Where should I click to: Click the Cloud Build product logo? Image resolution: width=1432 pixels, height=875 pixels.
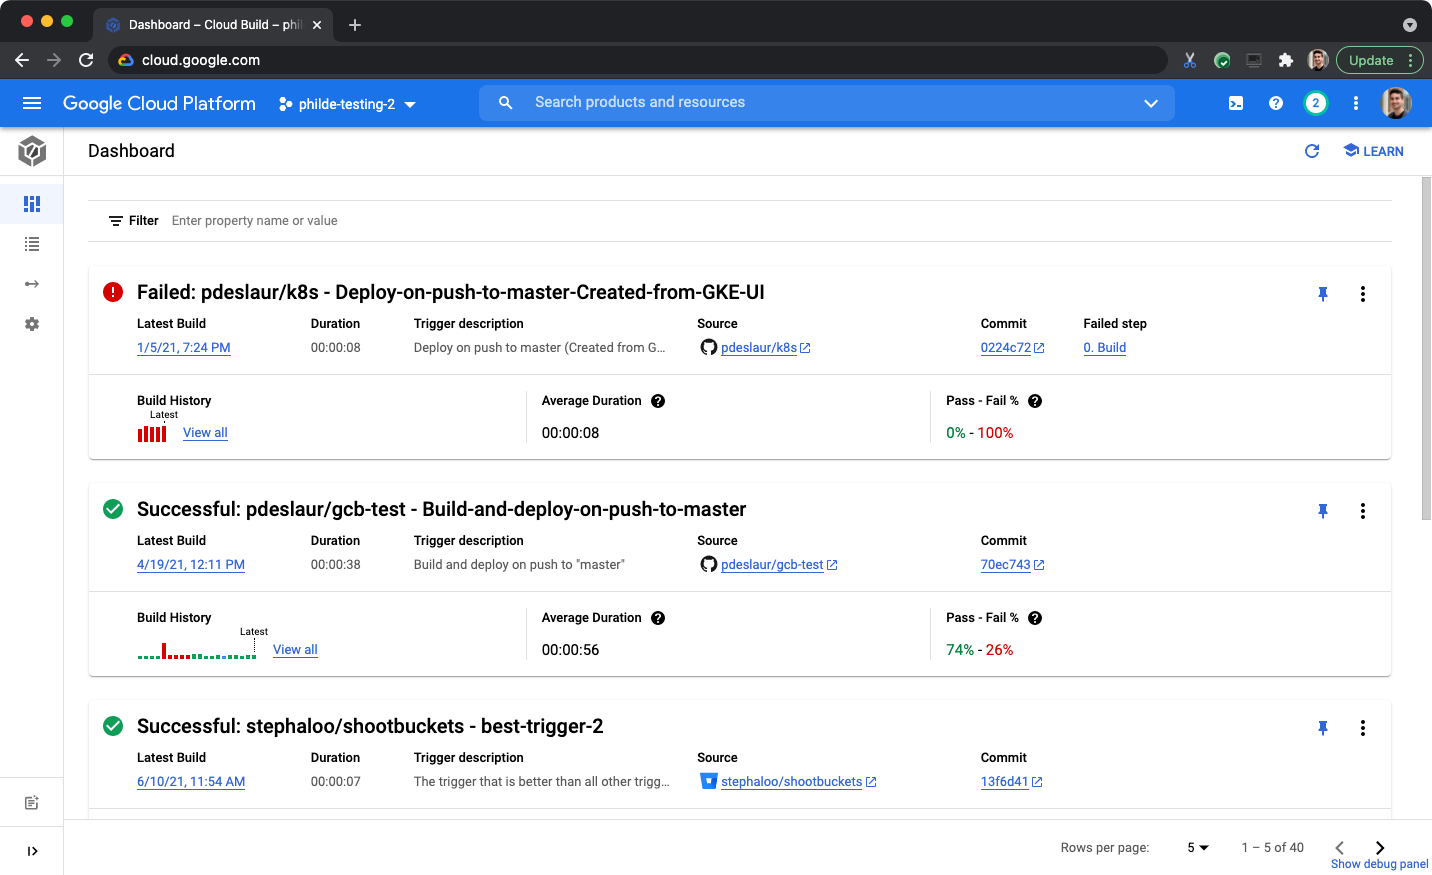click(x=32, y=151)
